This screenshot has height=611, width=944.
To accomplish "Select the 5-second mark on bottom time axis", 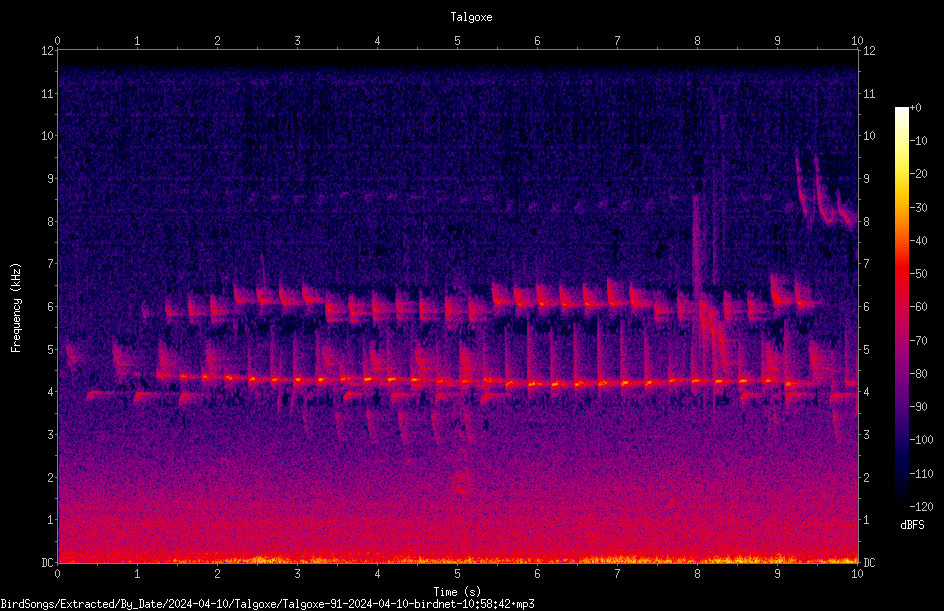I will [458, 574].
